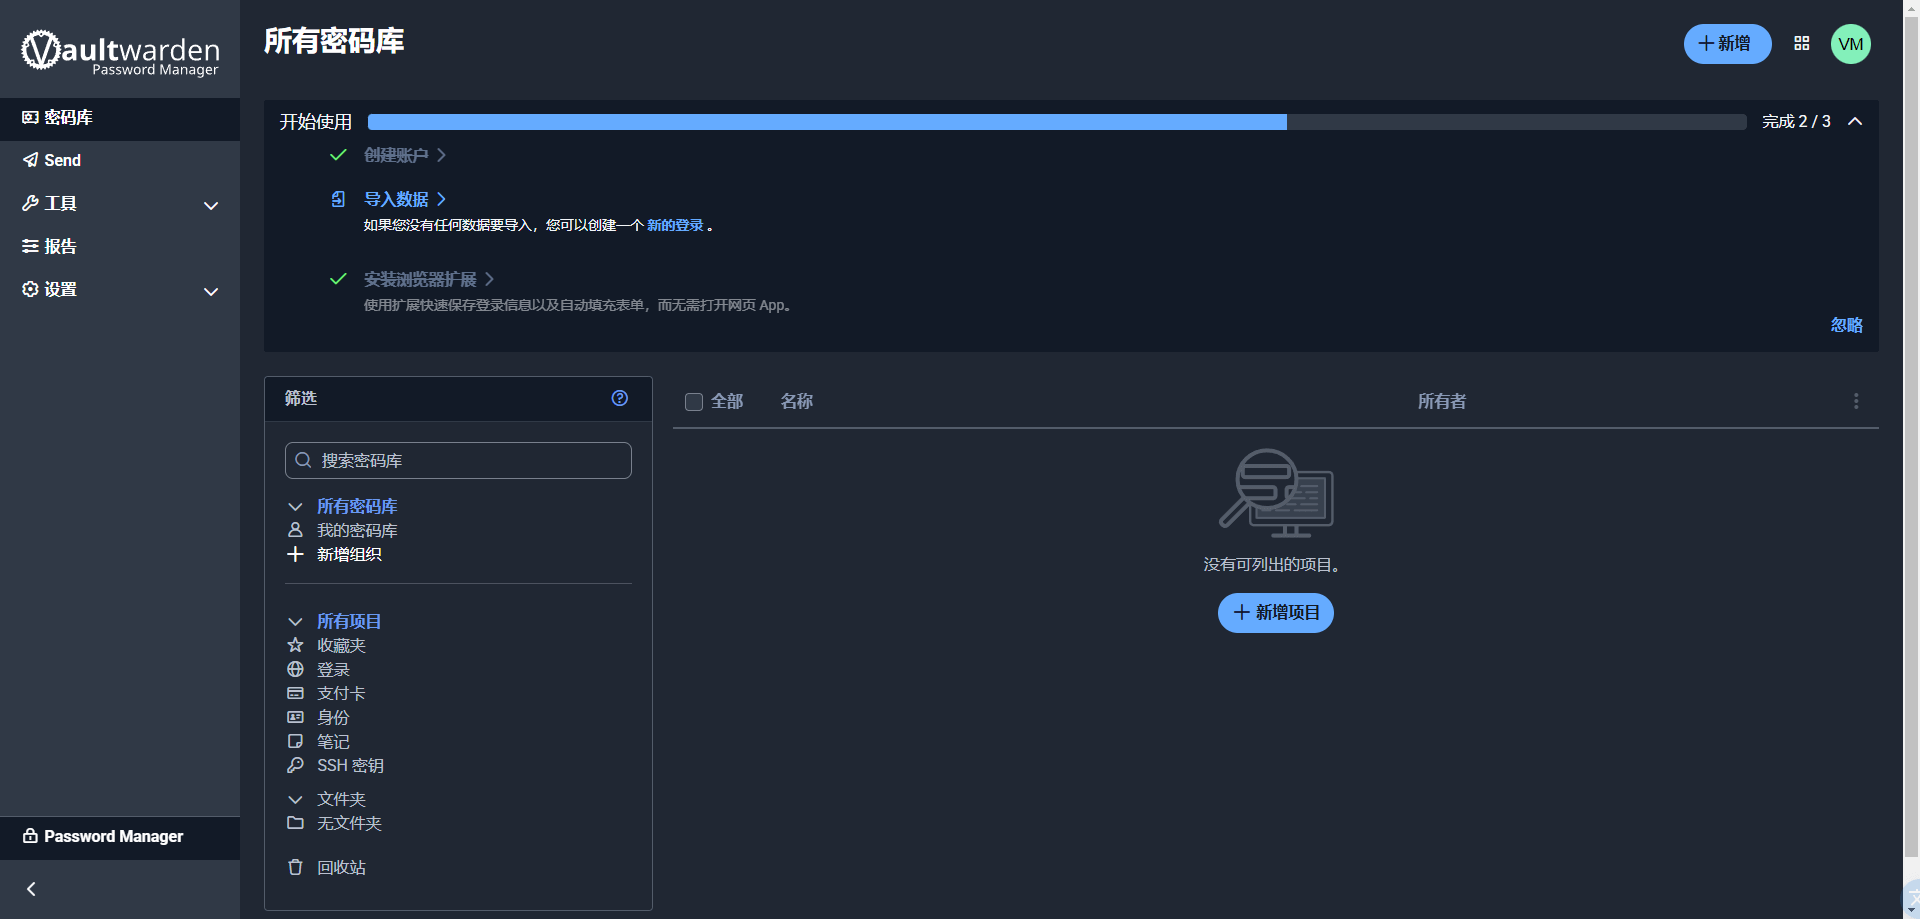1920x919 pixels.
Task: Check the 全部 select-all checkbox
Action: [x=694, y=402]
